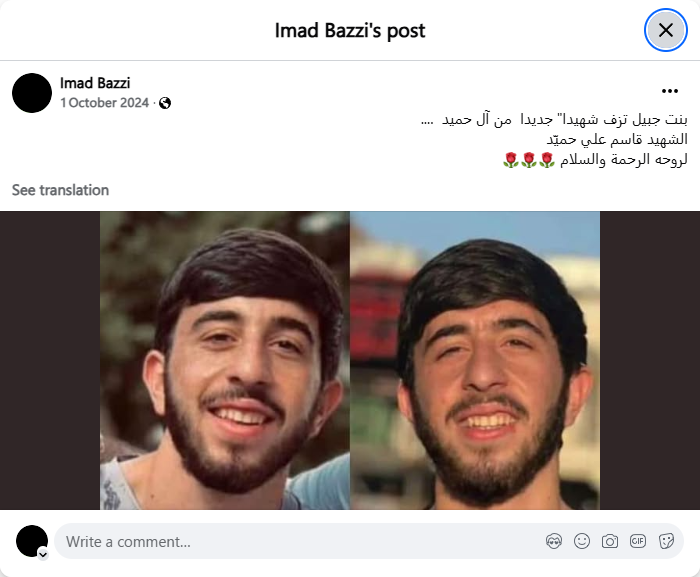Click the 1 October 2024 timestamp

[x=104, y=103]
